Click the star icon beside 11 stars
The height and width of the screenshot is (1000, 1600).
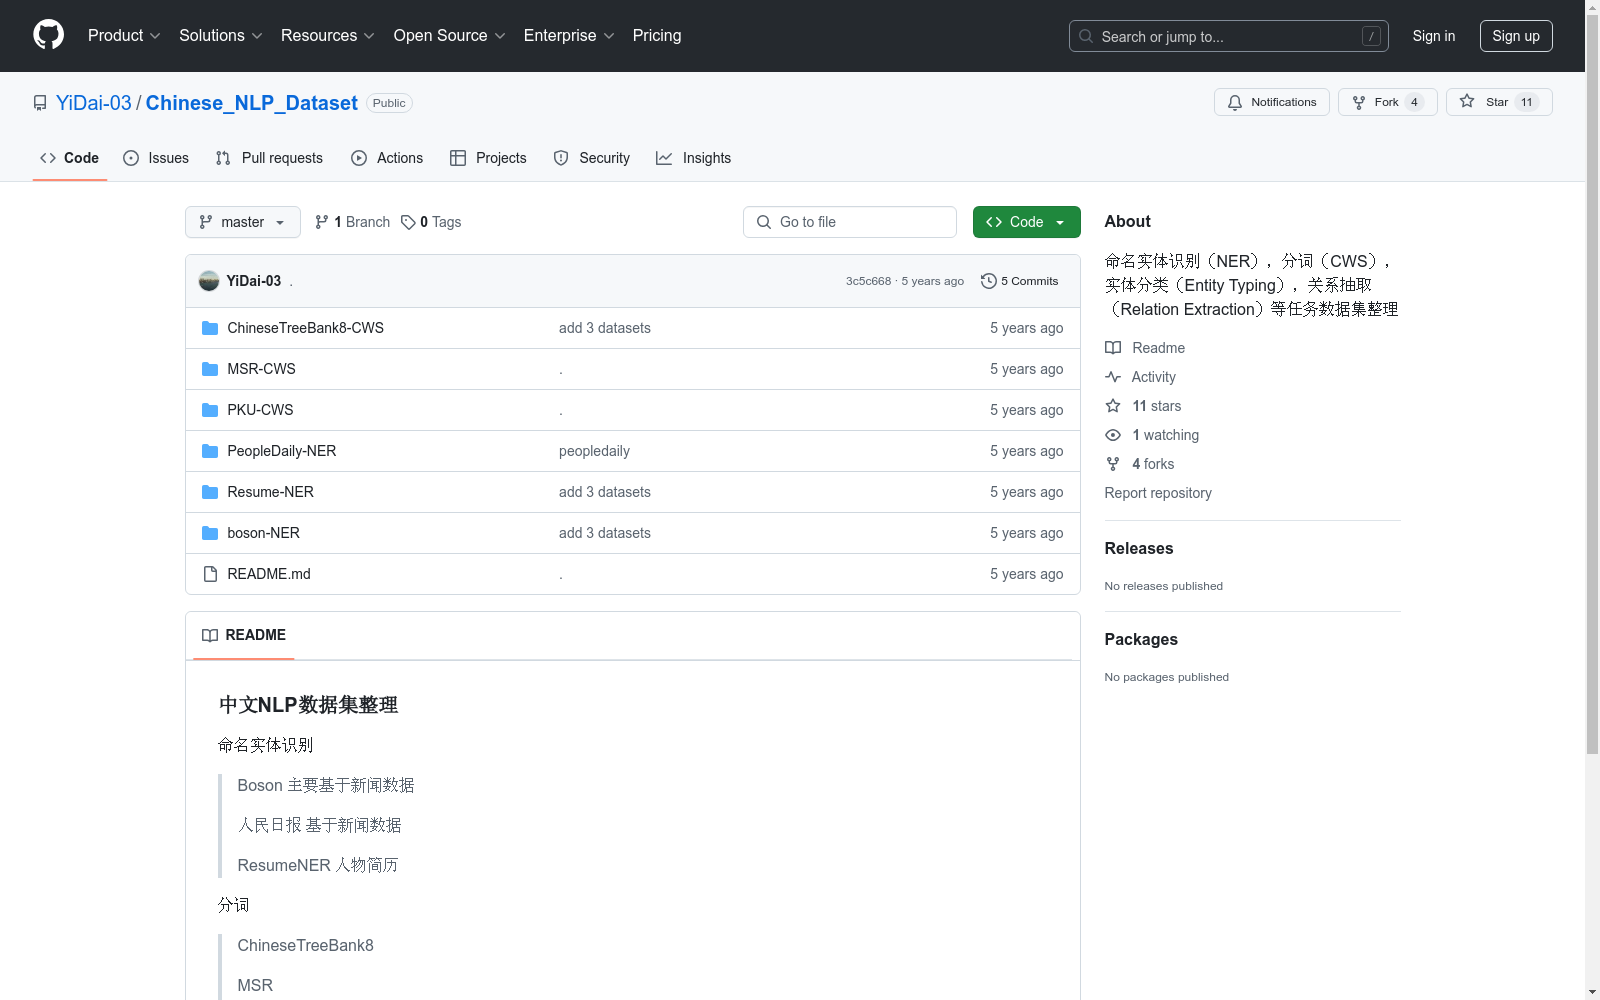1113,406
